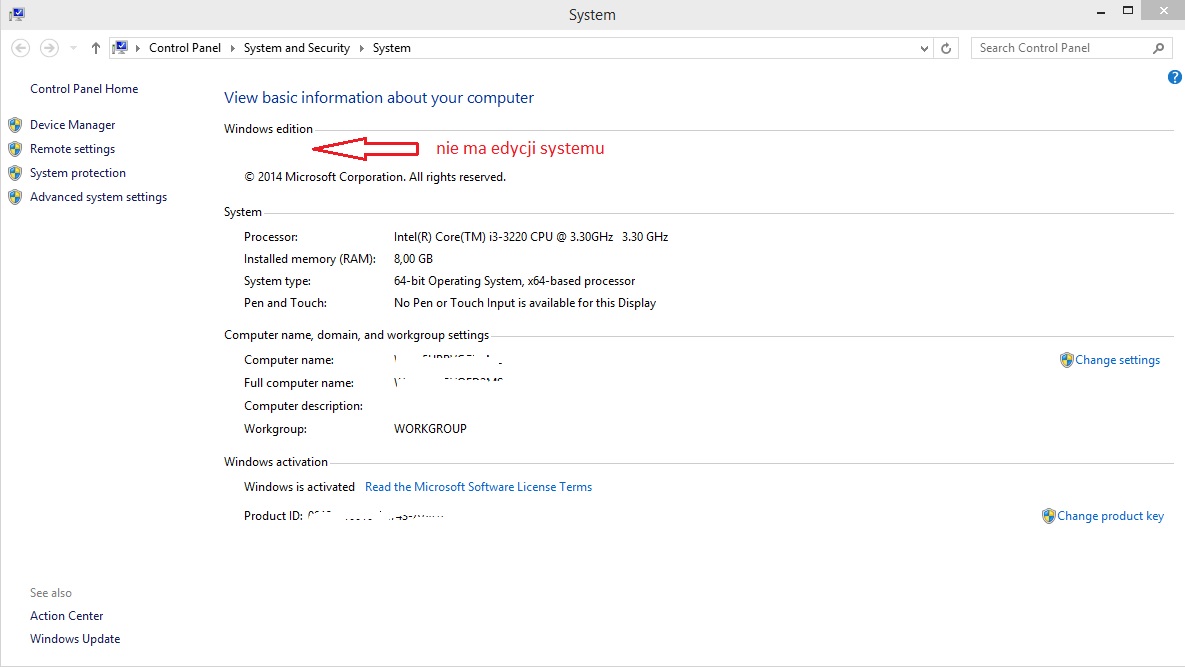Read the Microsoft Software License Terms

click(478, 487)
